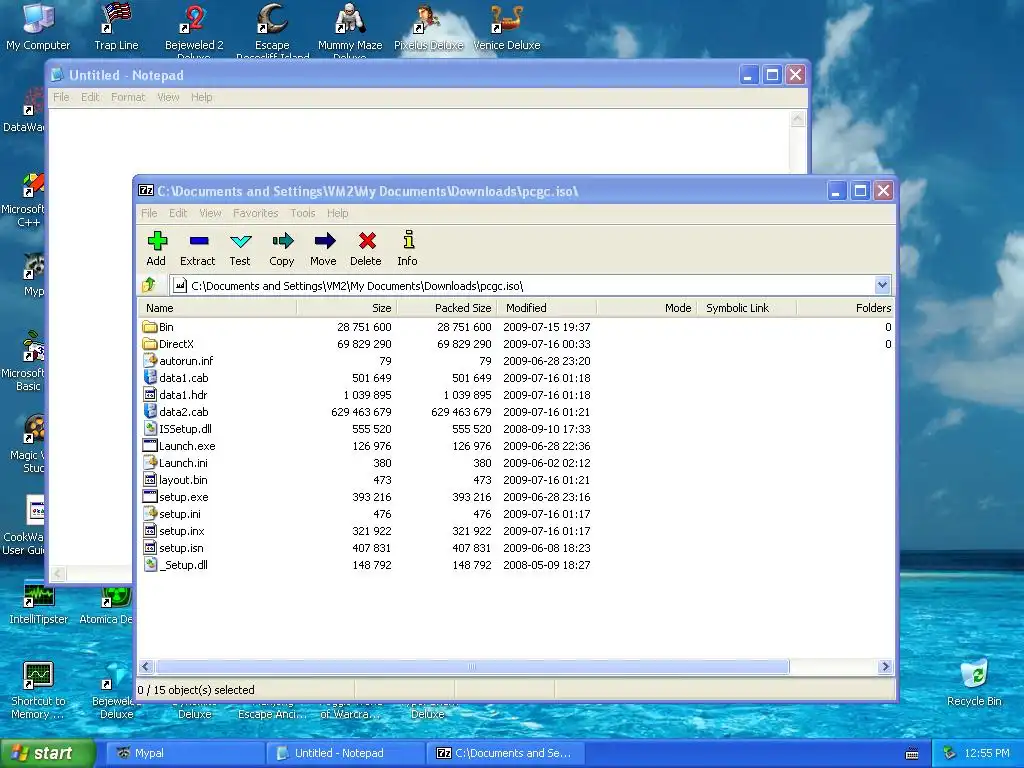Click the horizontal scrollbar thumb in 7-Zip
Viewport: 1024px width, 768px height.
pos(472,667)
